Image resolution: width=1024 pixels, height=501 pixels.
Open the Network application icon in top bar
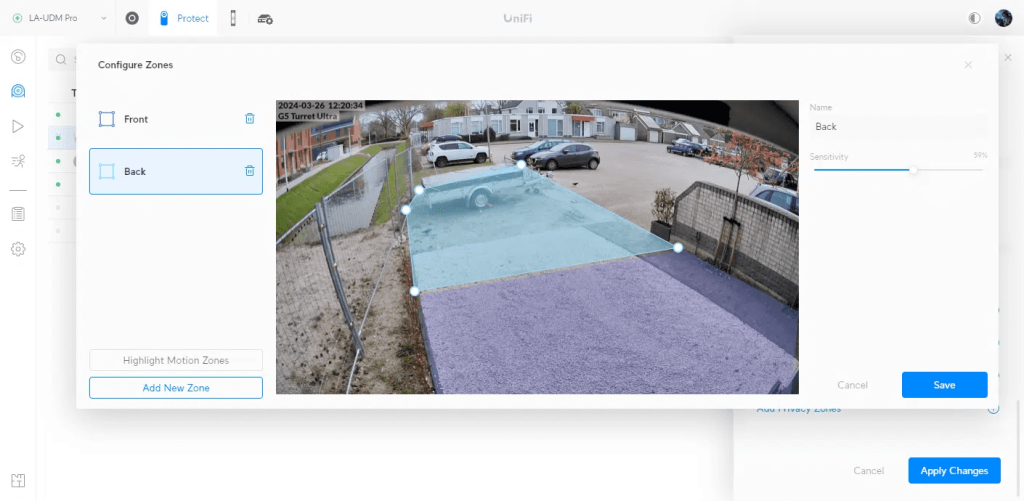(x=132, y=19)
